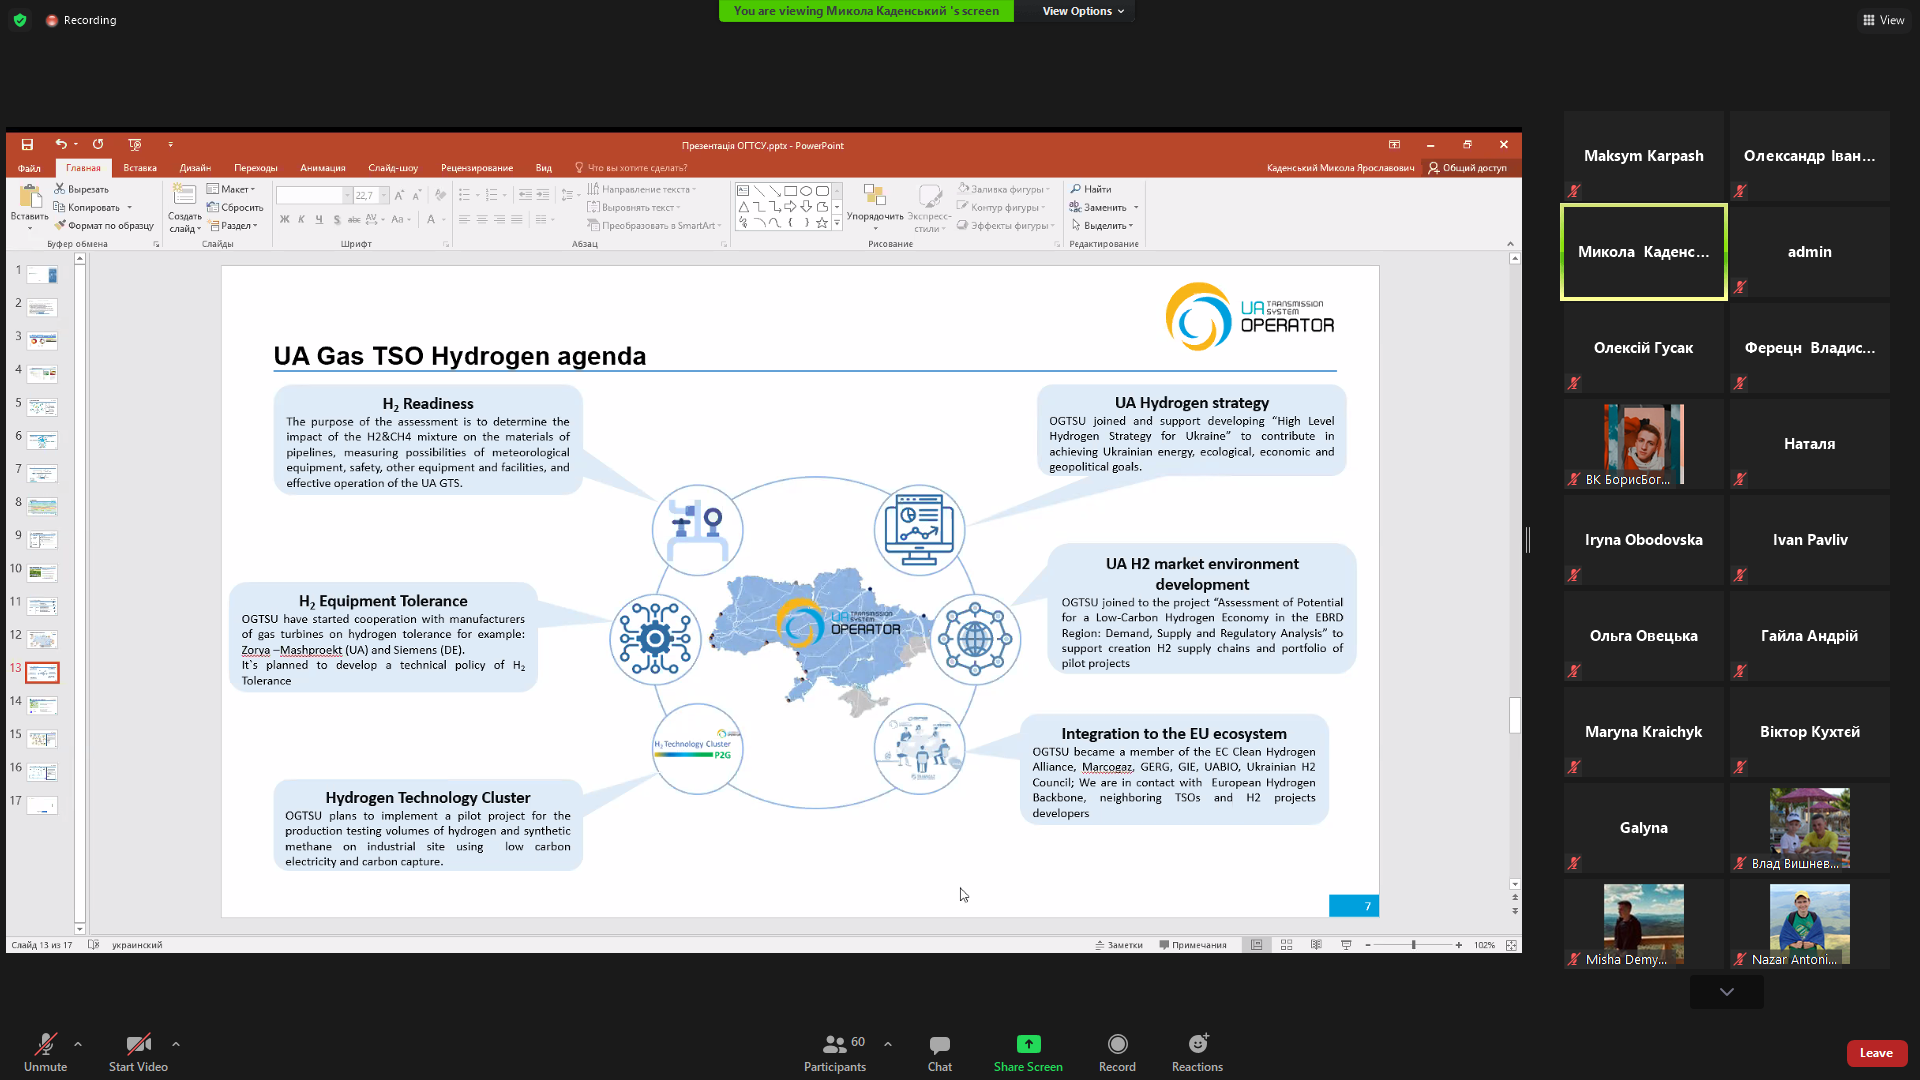Screen dimensions: 1920x1080
Task: Select slide 14 thumbnail
Action: [42, 706]
